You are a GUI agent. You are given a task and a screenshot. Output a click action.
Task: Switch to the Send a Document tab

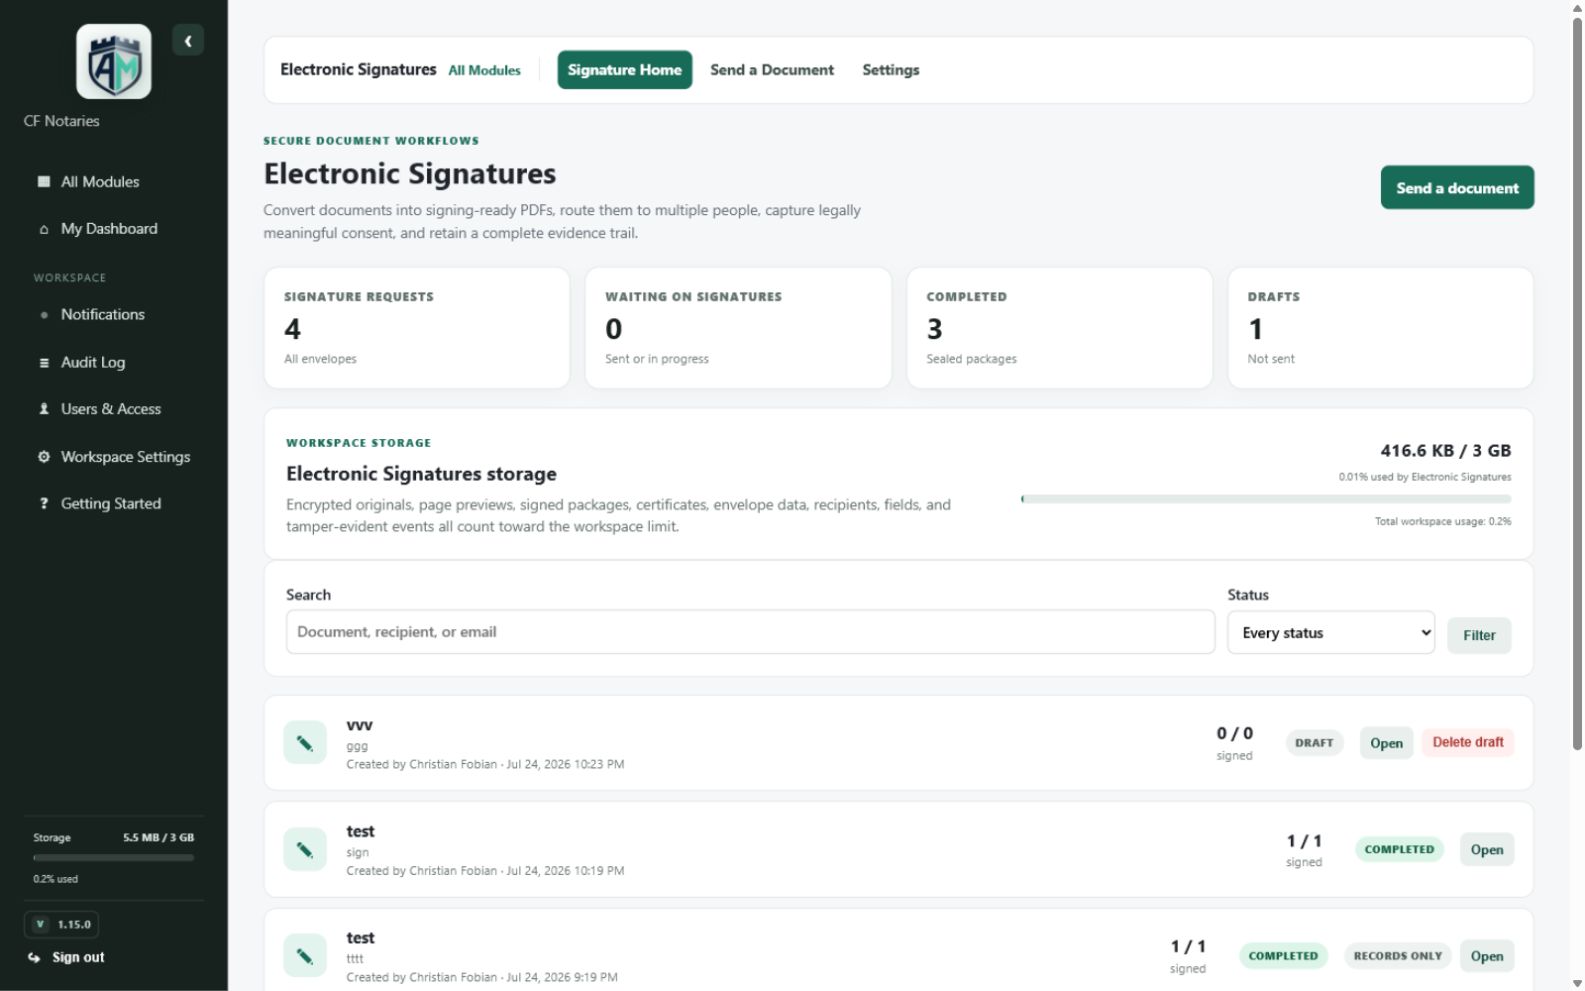tap(772, 70)
